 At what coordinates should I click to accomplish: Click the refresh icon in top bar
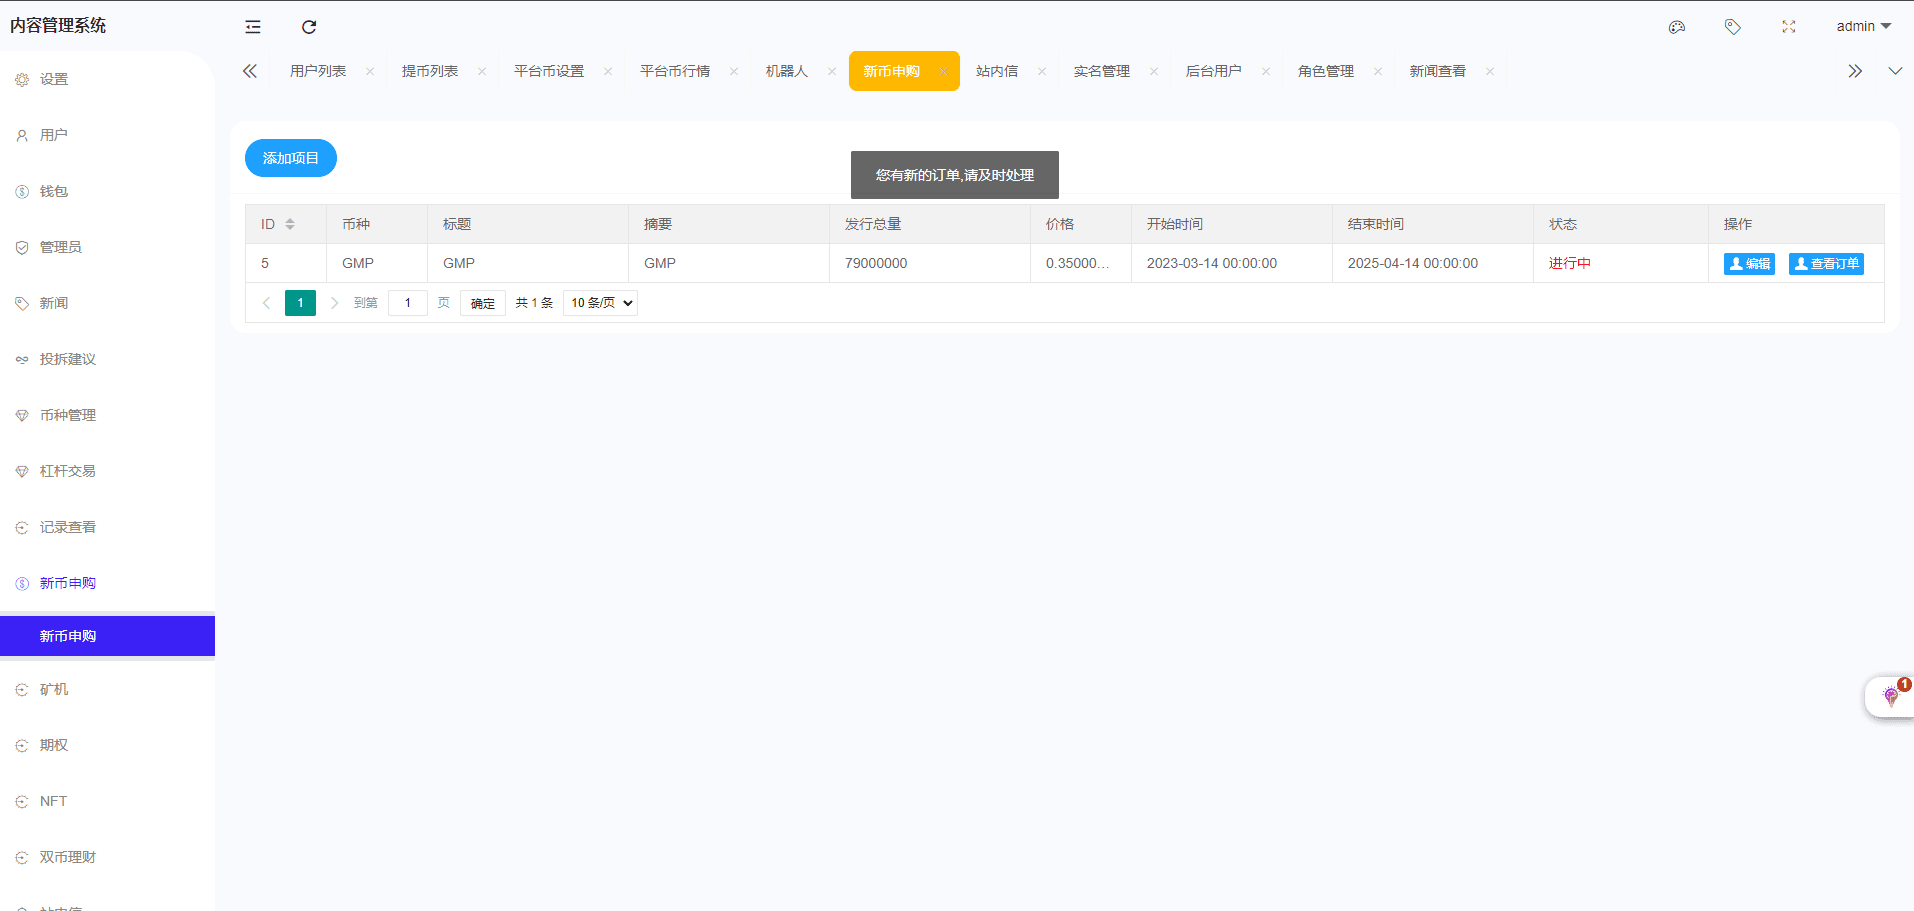(x=309, y=27)
